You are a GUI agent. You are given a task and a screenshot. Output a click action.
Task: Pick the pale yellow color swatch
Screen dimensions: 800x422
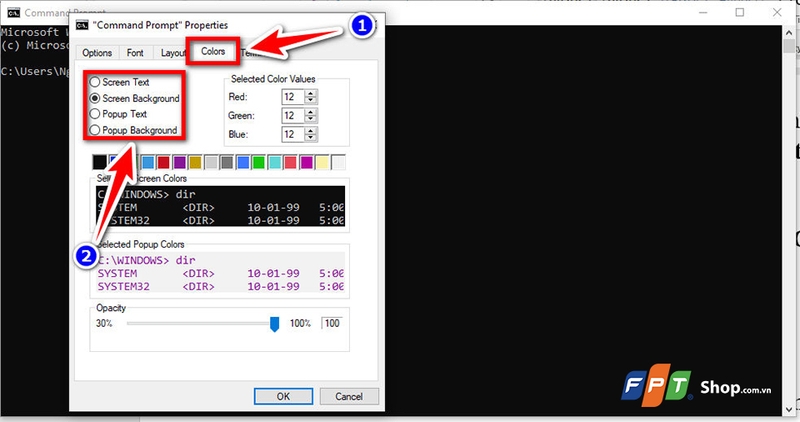tap(322, 163)
